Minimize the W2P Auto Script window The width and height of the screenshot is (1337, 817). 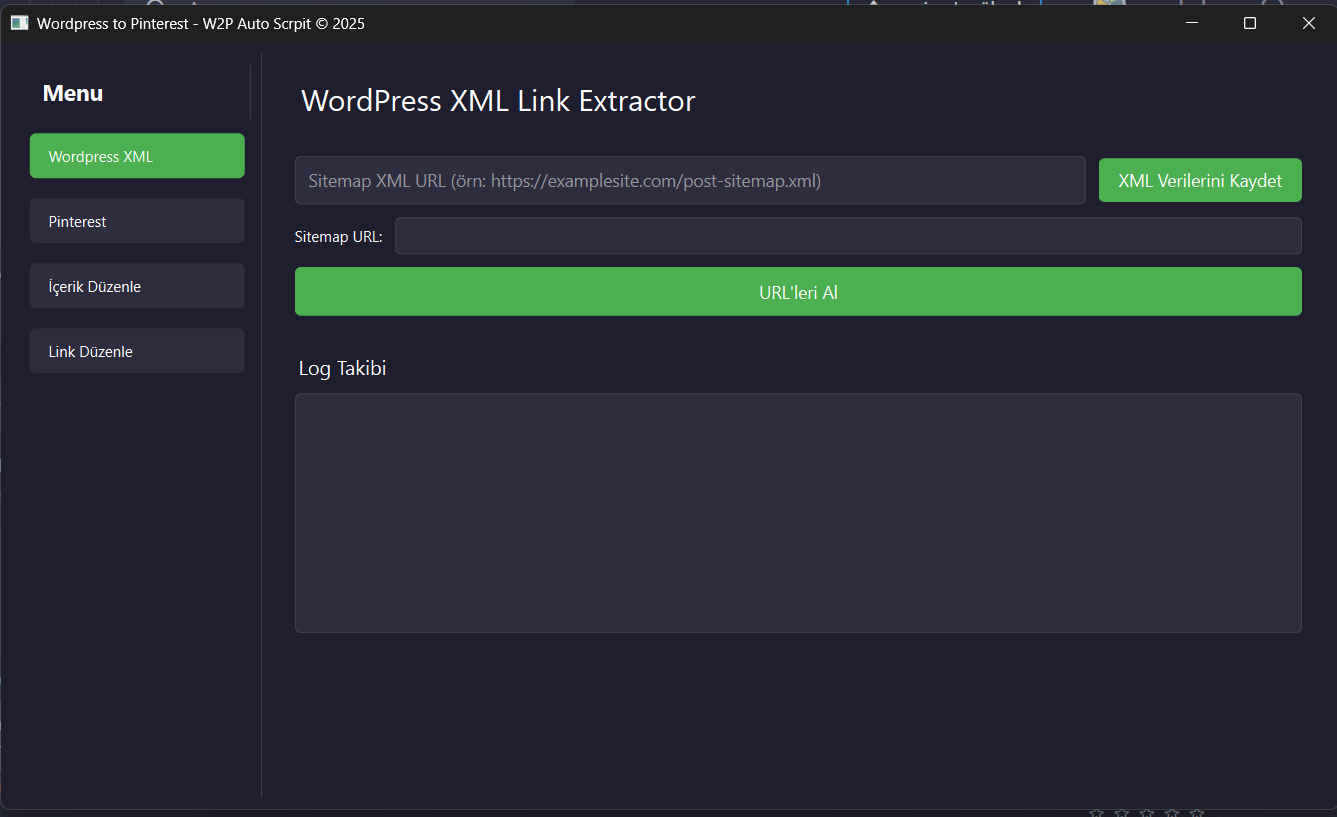pos(1191,23)
